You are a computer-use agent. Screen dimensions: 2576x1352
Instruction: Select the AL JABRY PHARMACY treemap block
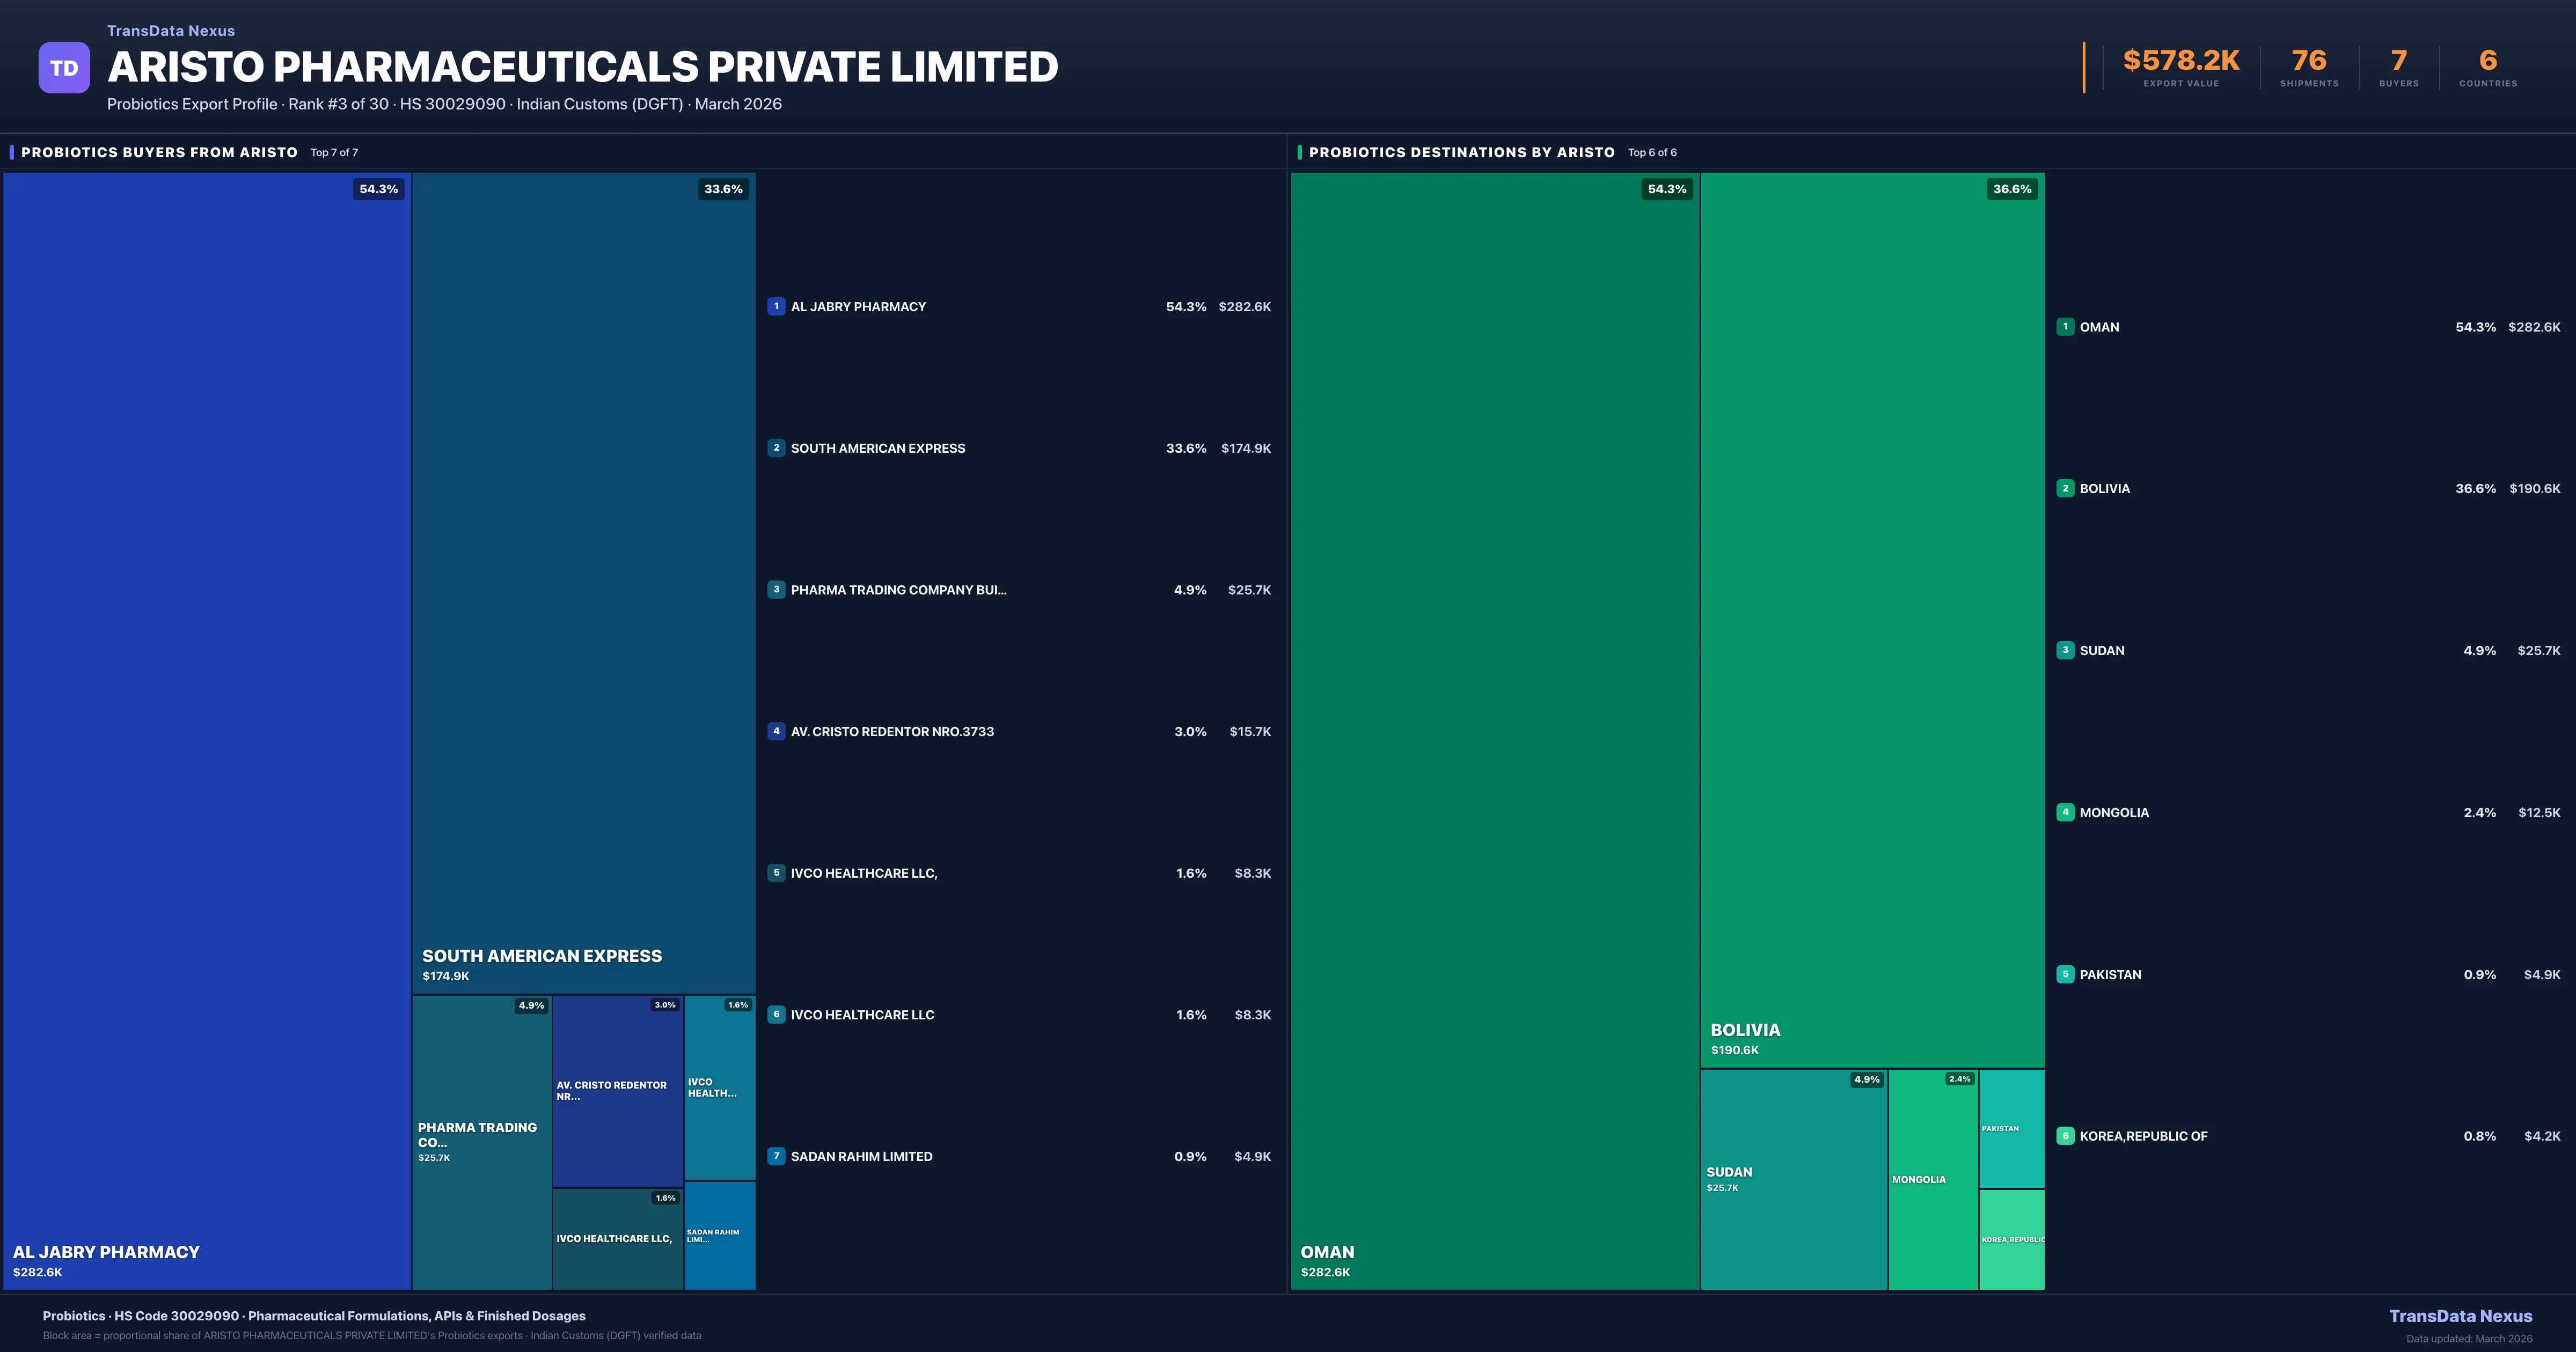[207, 730]
